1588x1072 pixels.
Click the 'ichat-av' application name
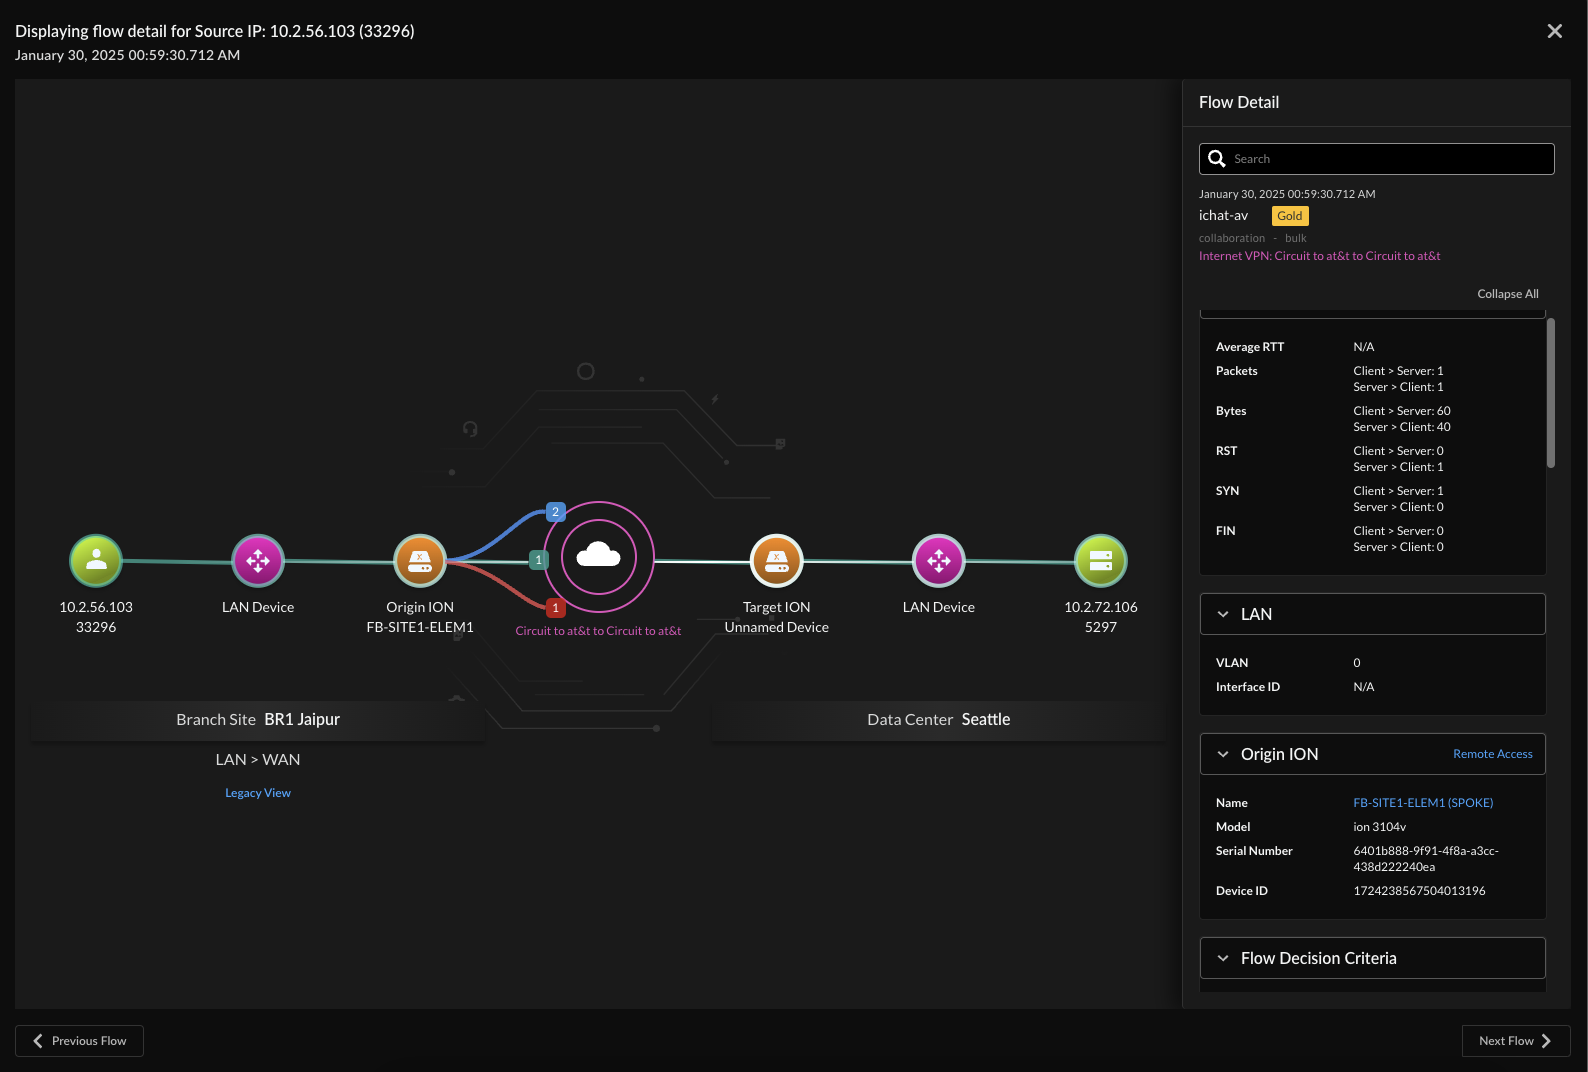point(1224,216)
